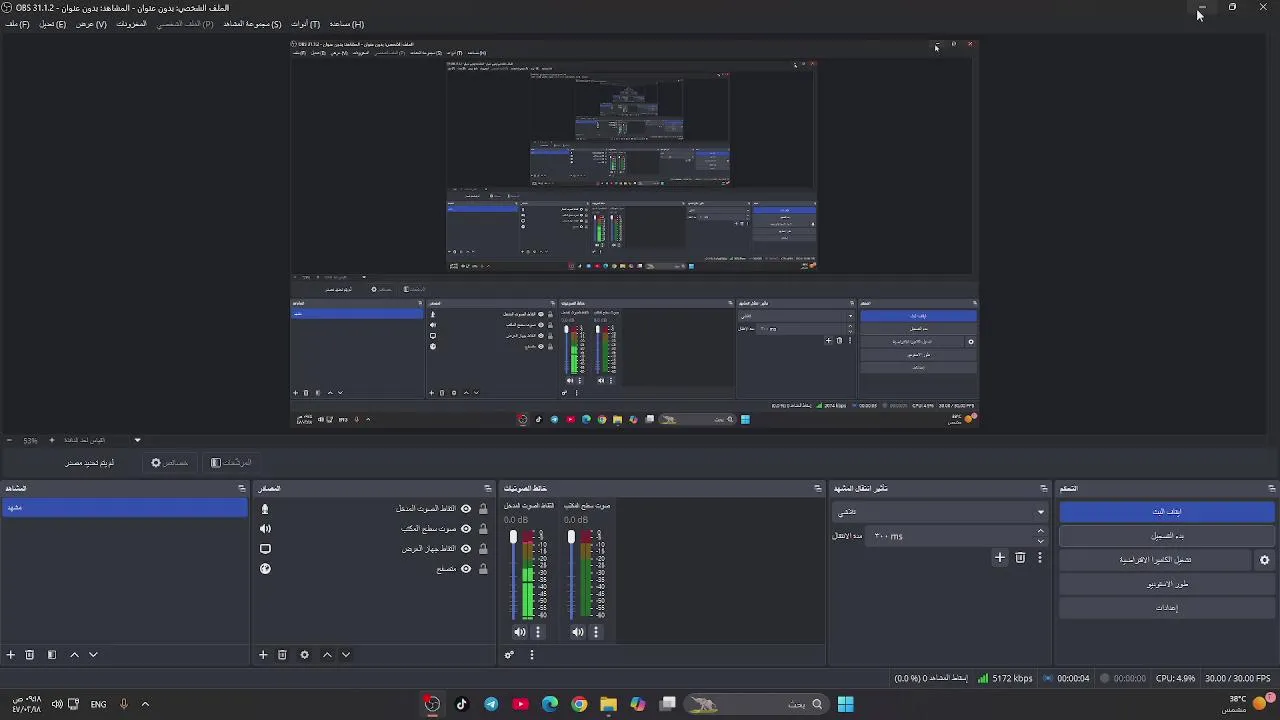Viewport: 1280px width, 720px height.
Task: Open options dots for mic audio channel
Action: click(x=538, y=632)
